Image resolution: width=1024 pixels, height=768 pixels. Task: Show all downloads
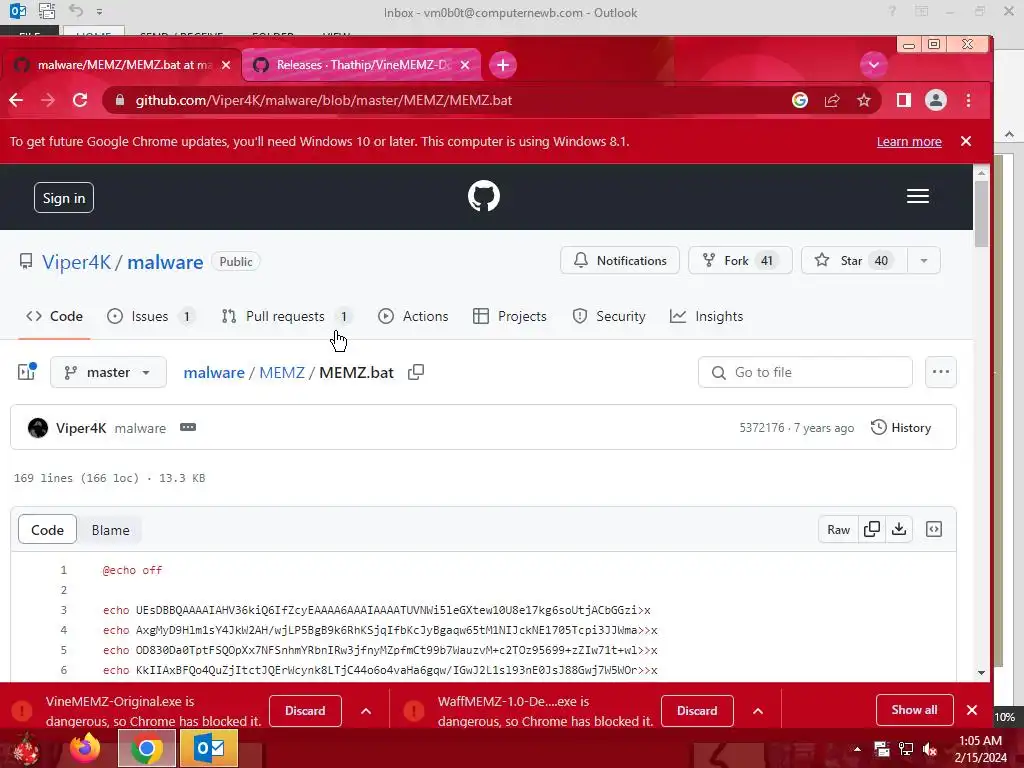tap(914, 710)
